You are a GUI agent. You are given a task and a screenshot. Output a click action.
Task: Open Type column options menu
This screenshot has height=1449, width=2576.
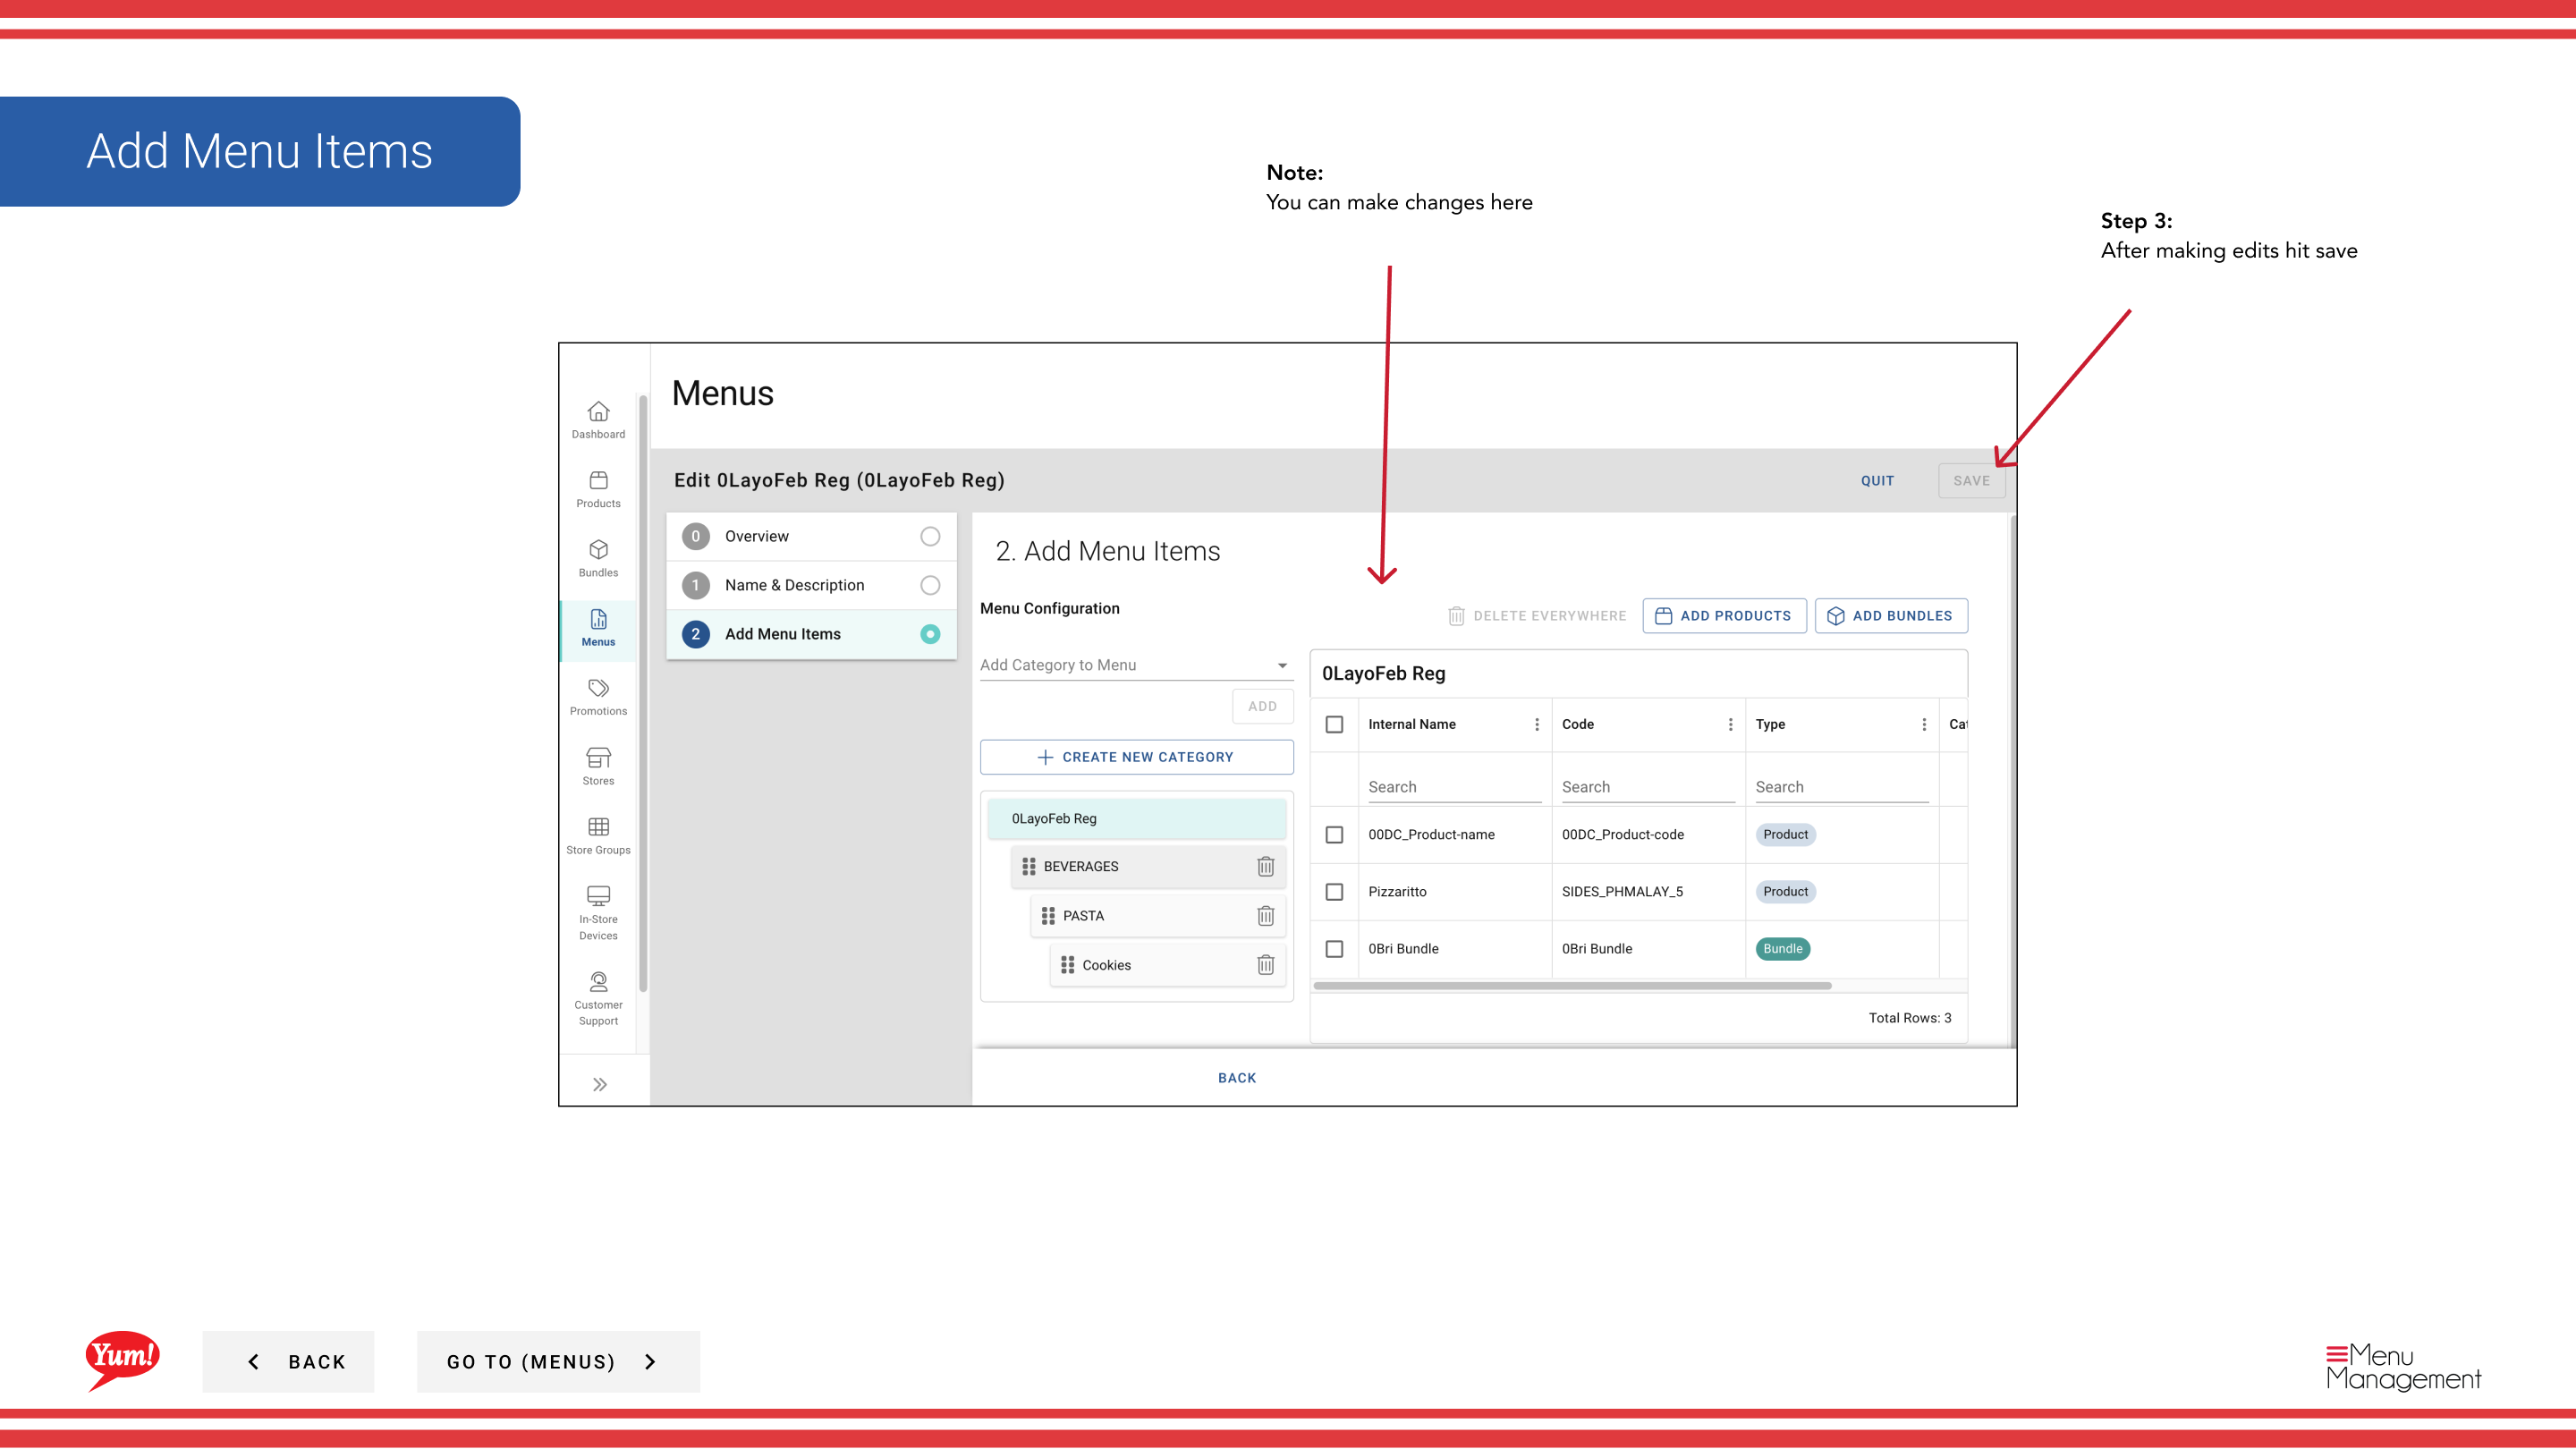1923,724
